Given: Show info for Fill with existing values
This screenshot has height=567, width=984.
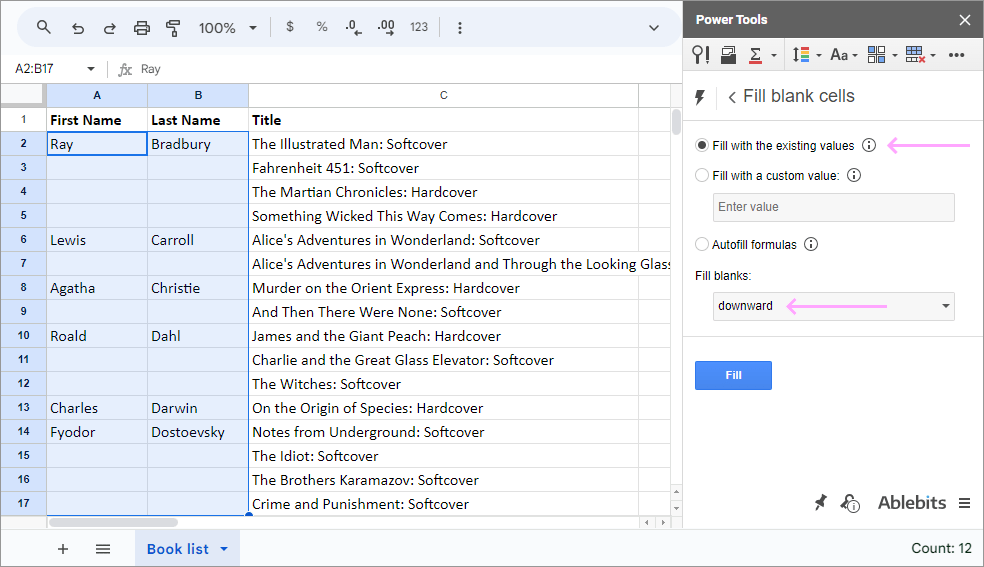Looking at the screenshot, I should click(869, 146).
